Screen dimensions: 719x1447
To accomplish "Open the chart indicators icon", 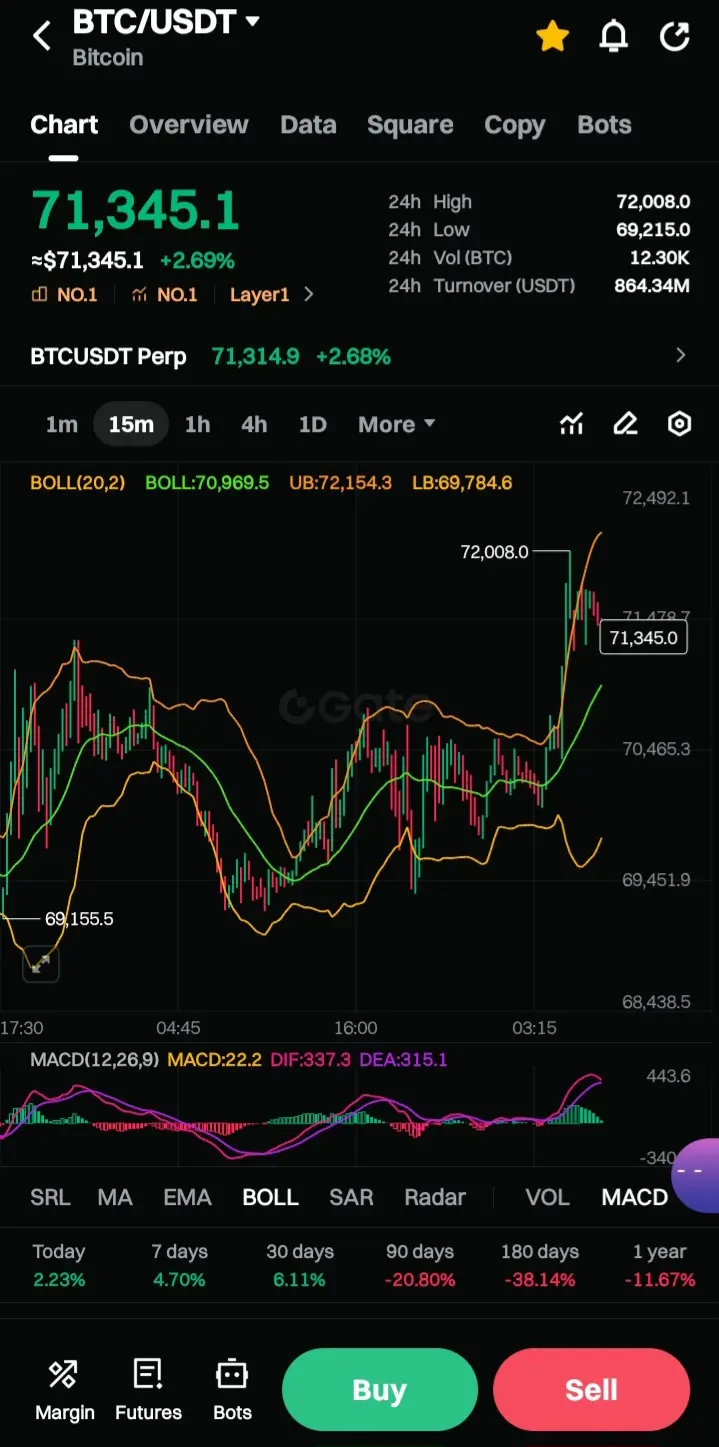I will tap(571, 424).
